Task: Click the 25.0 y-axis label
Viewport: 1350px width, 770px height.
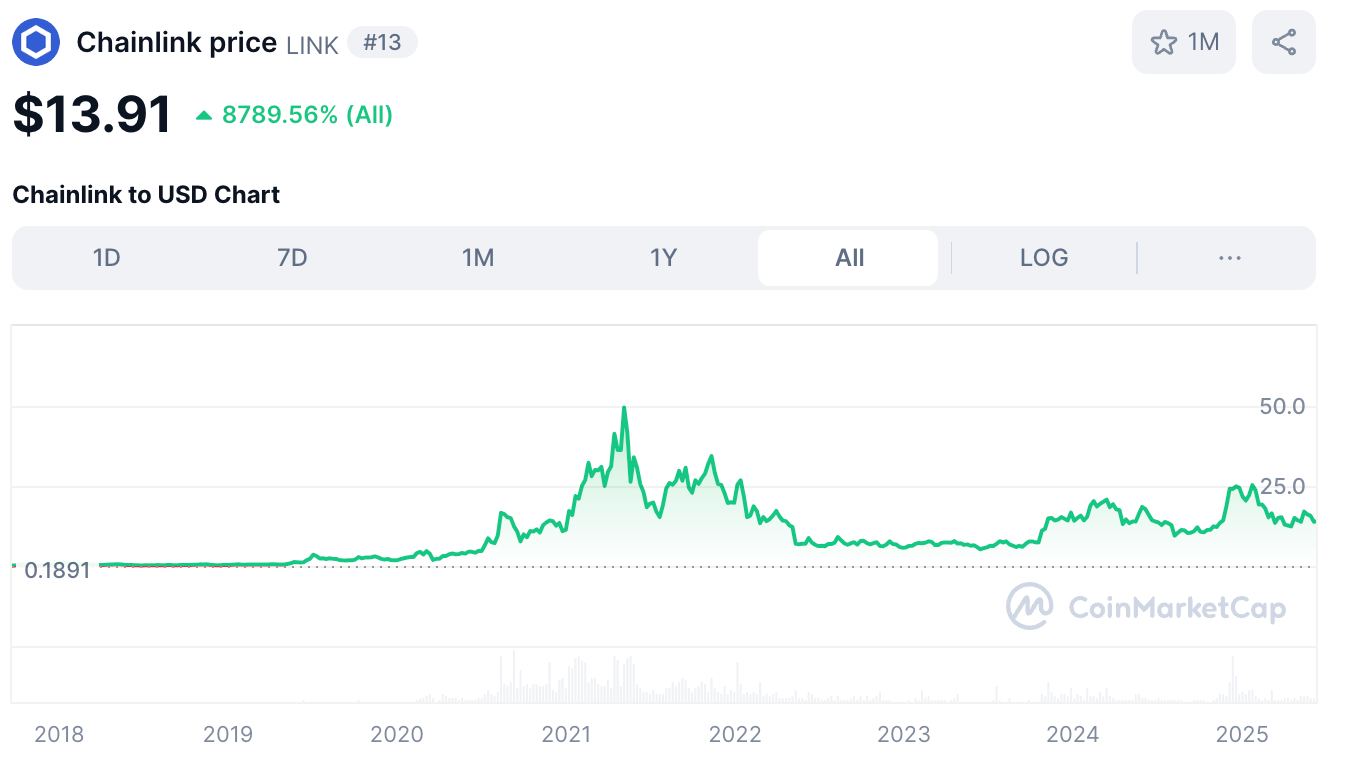Action: click(x=1282, y=486)
